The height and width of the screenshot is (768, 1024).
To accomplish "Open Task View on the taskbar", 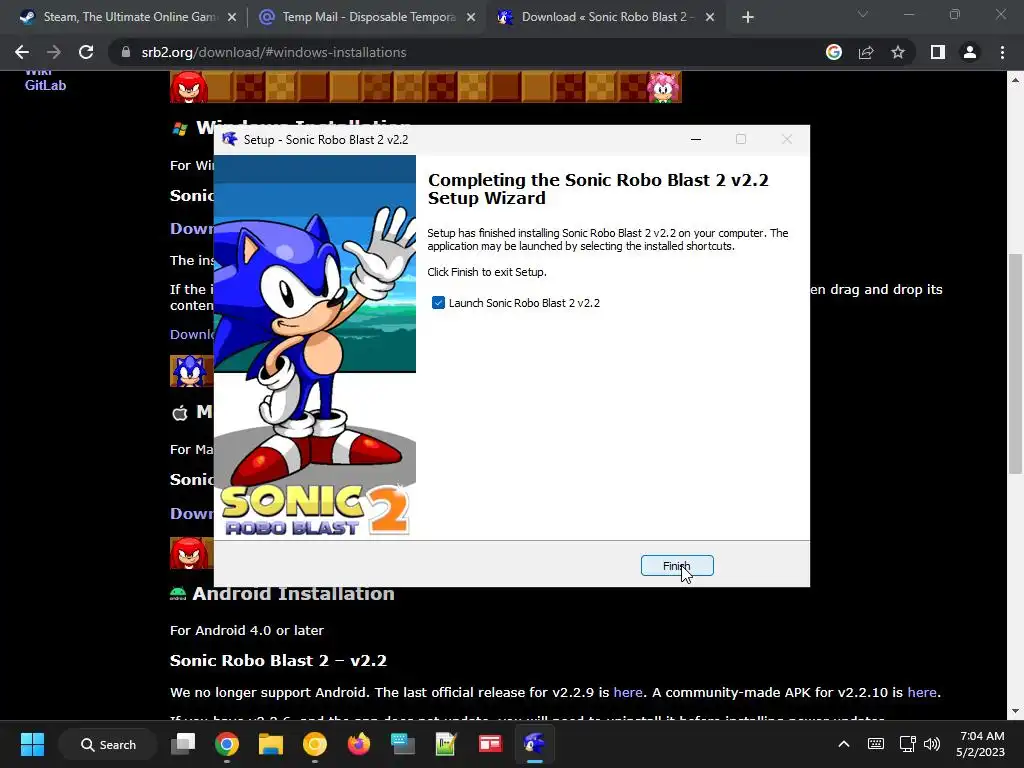I will point(183,744).
